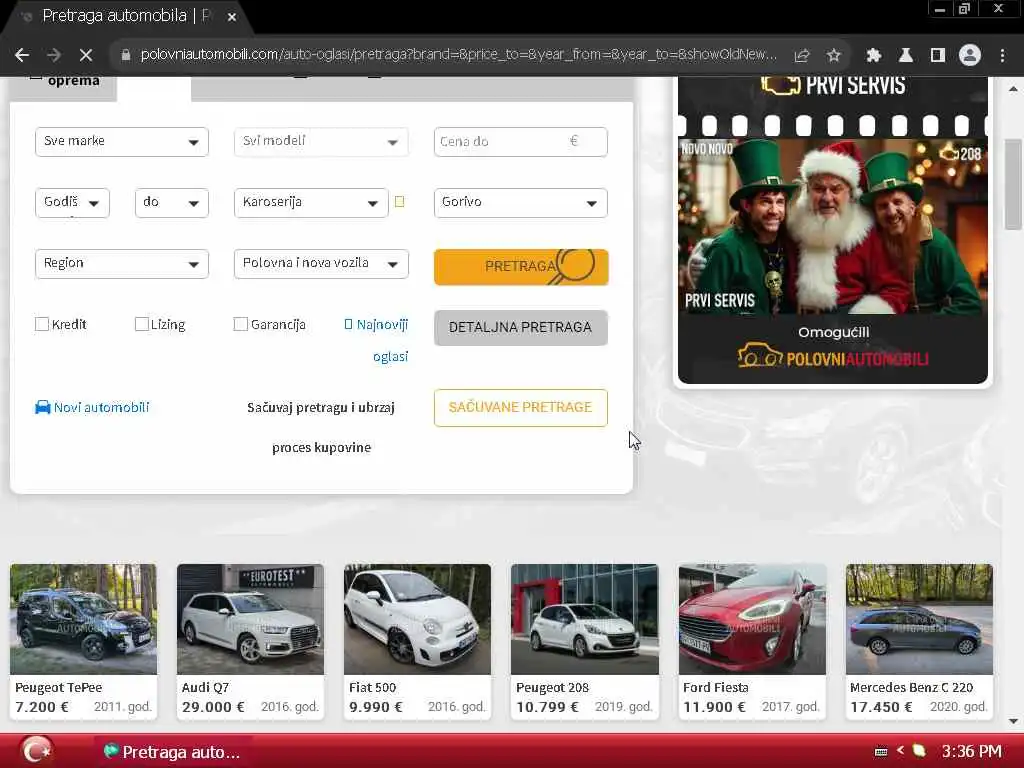Go back to the previous page

point(22,56)
